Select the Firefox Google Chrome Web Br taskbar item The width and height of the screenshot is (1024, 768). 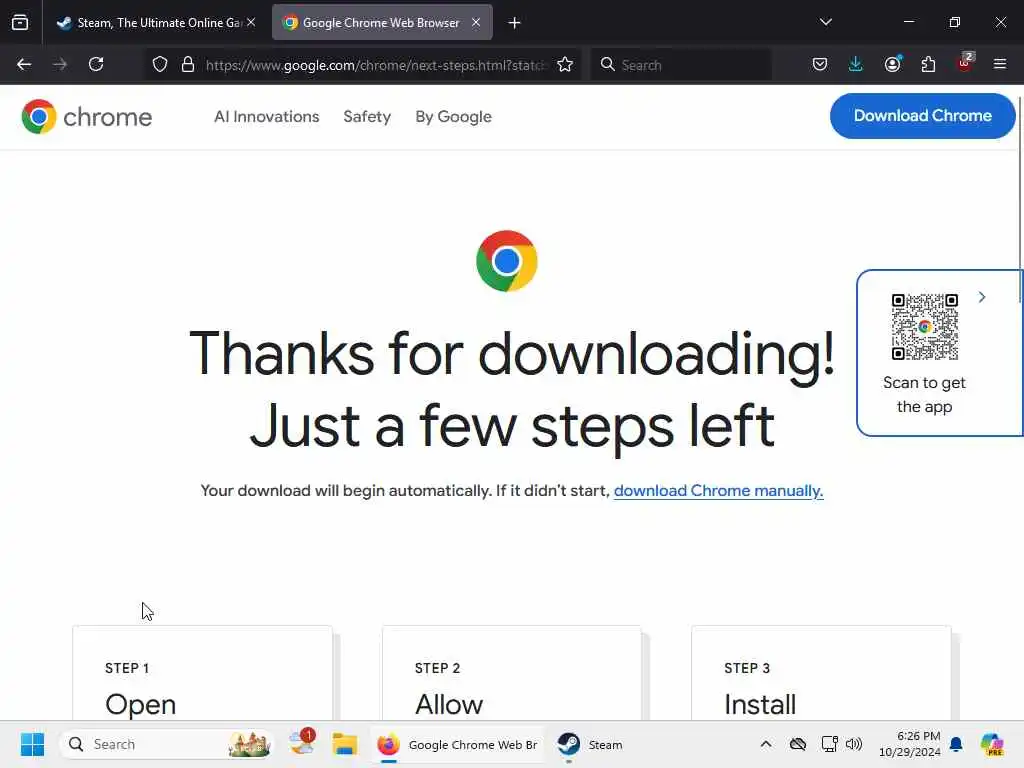point(457,744)
